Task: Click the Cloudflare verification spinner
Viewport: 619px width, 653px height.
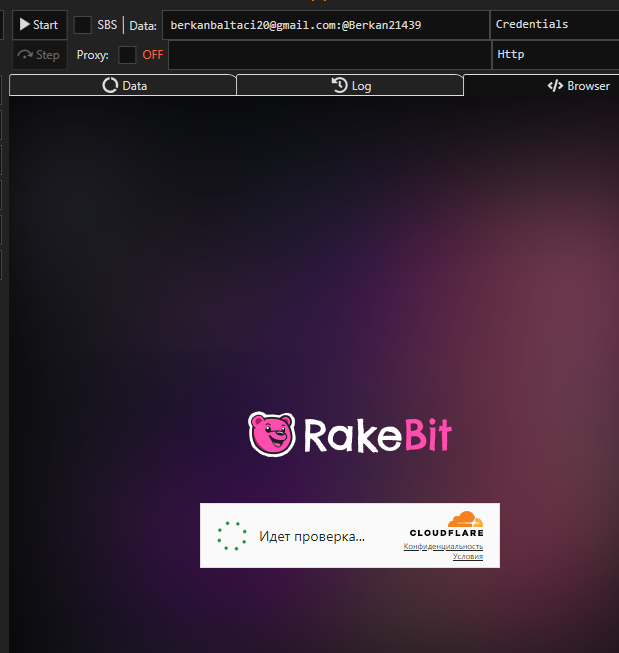Action: coord(232,536)
